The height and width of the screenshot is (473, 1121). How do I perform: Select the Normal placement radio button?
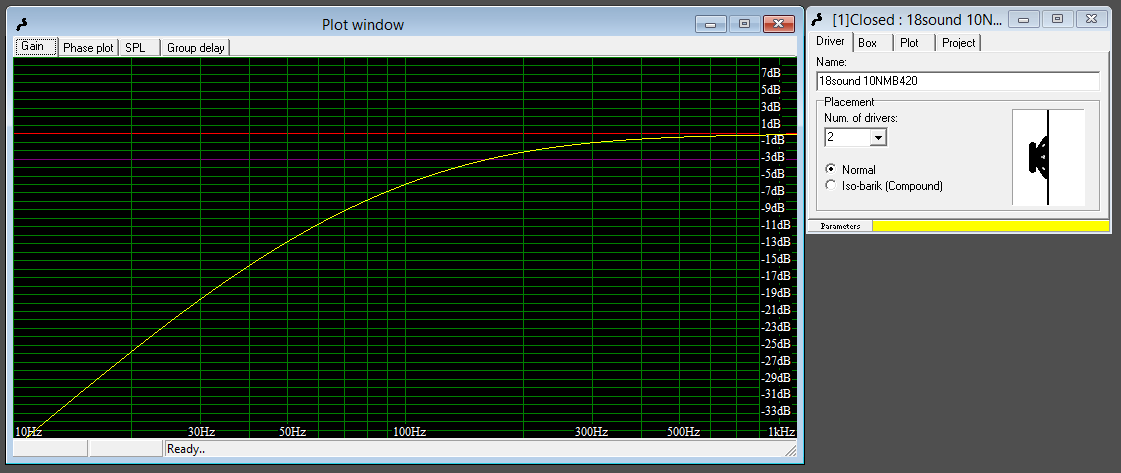pyautogui.click(x=830, y=170)
